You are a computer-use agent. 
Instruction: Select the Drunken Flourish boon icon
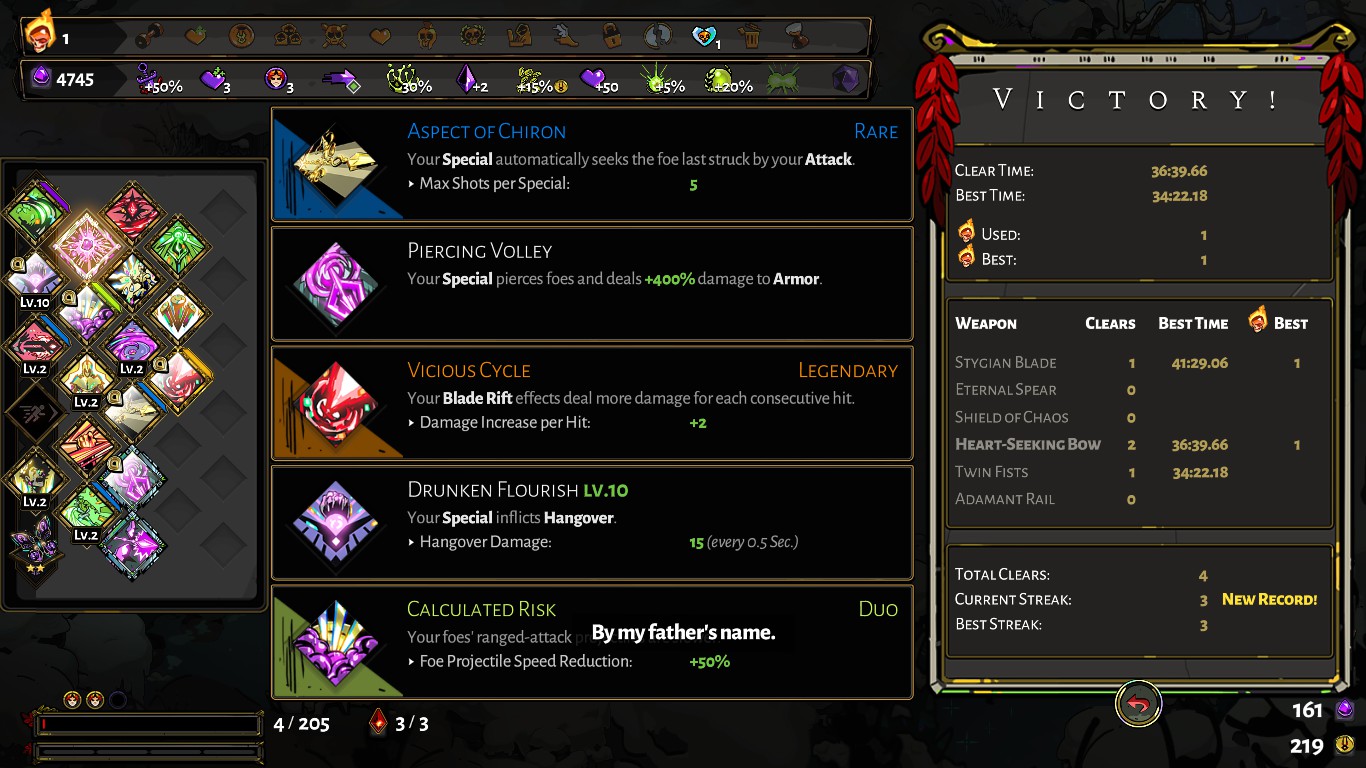(x=334, y=522)
